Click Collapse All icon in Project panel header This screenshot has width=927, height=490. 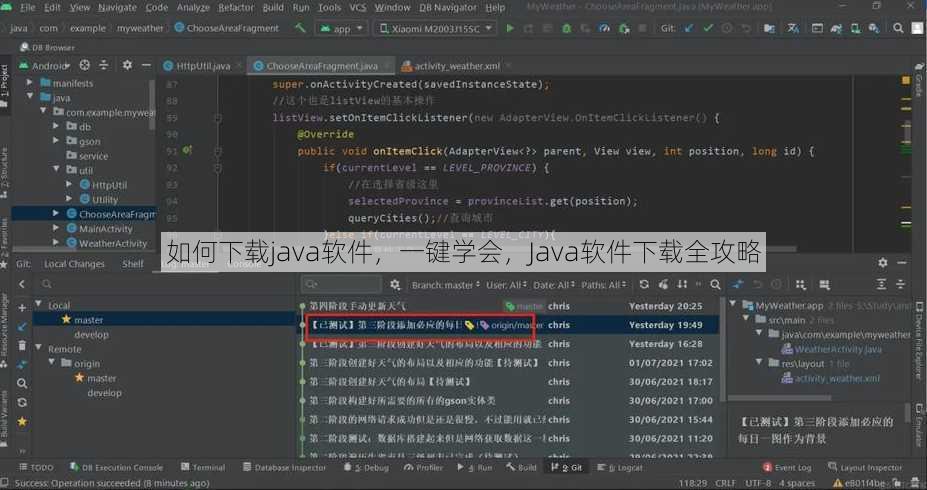click(x=103, y=65)
